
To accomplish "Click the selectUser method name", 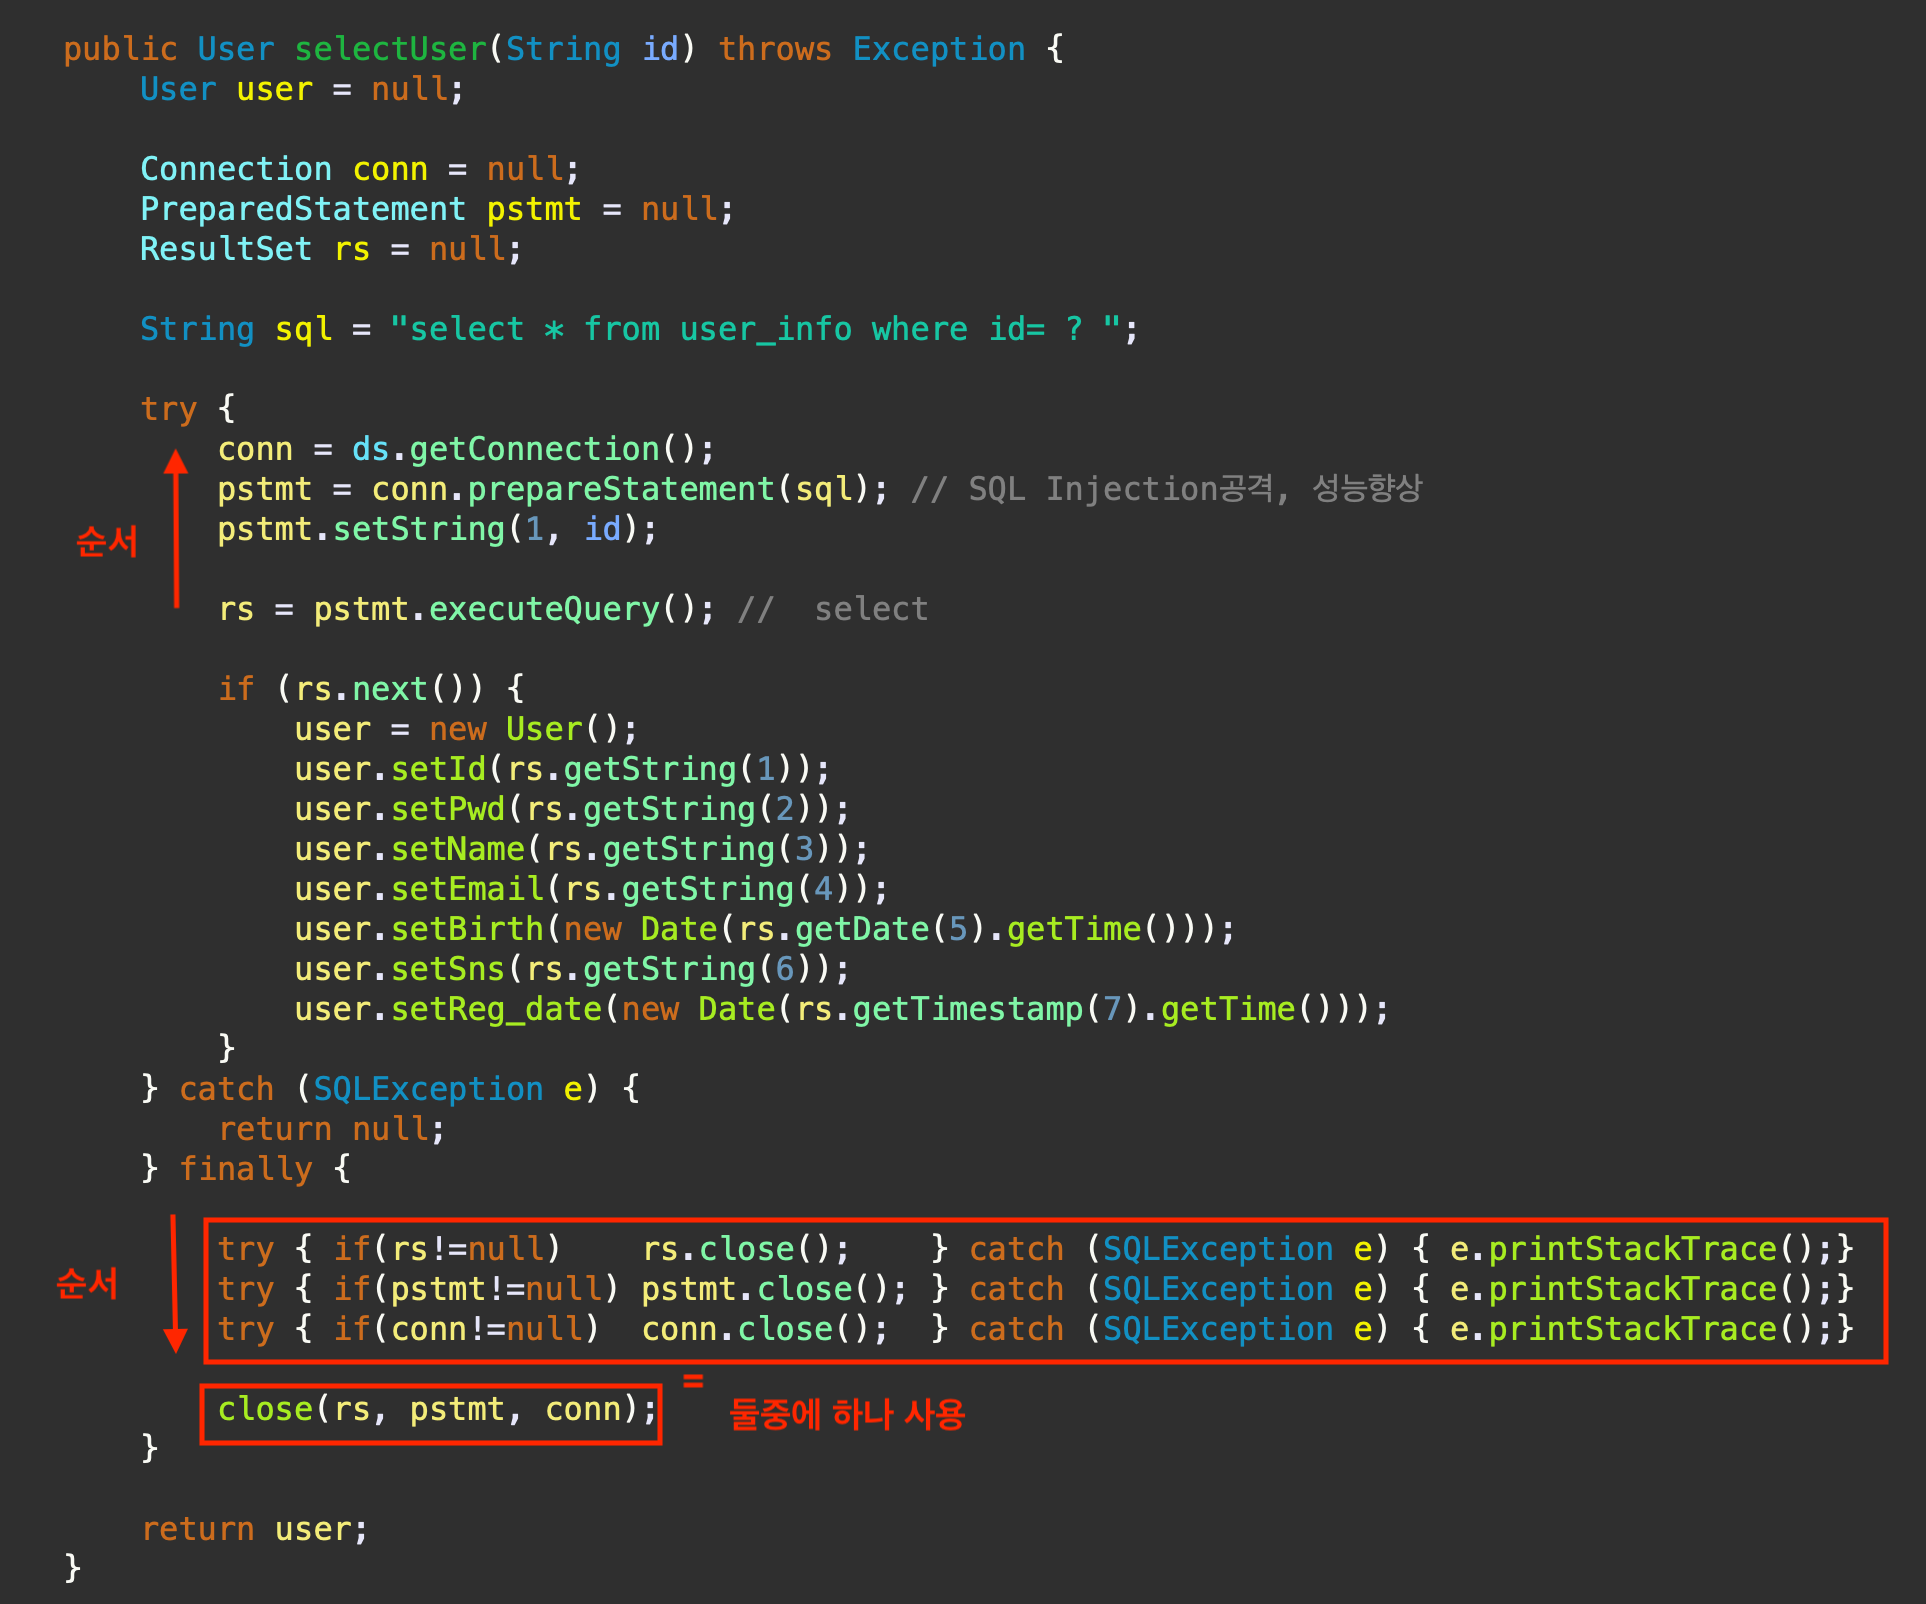I will [390, 49].
